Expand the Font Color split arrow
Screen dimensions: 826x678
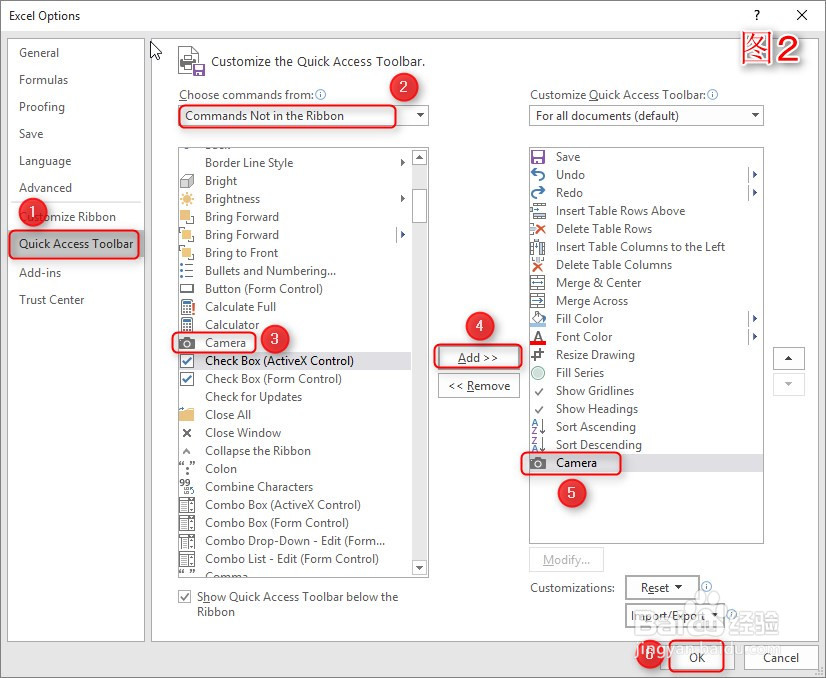755,337
